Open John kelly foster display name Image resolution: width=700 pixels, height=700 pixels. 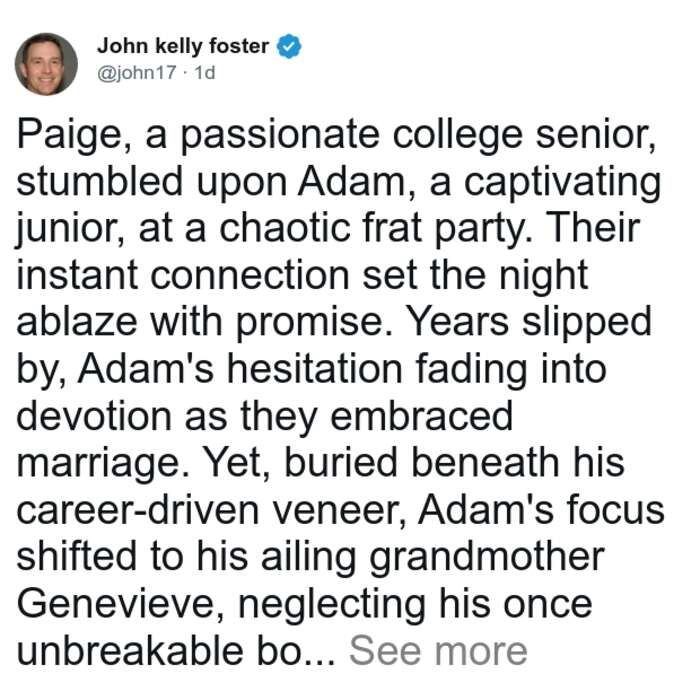pyautogui.click(x=183, y=46)
